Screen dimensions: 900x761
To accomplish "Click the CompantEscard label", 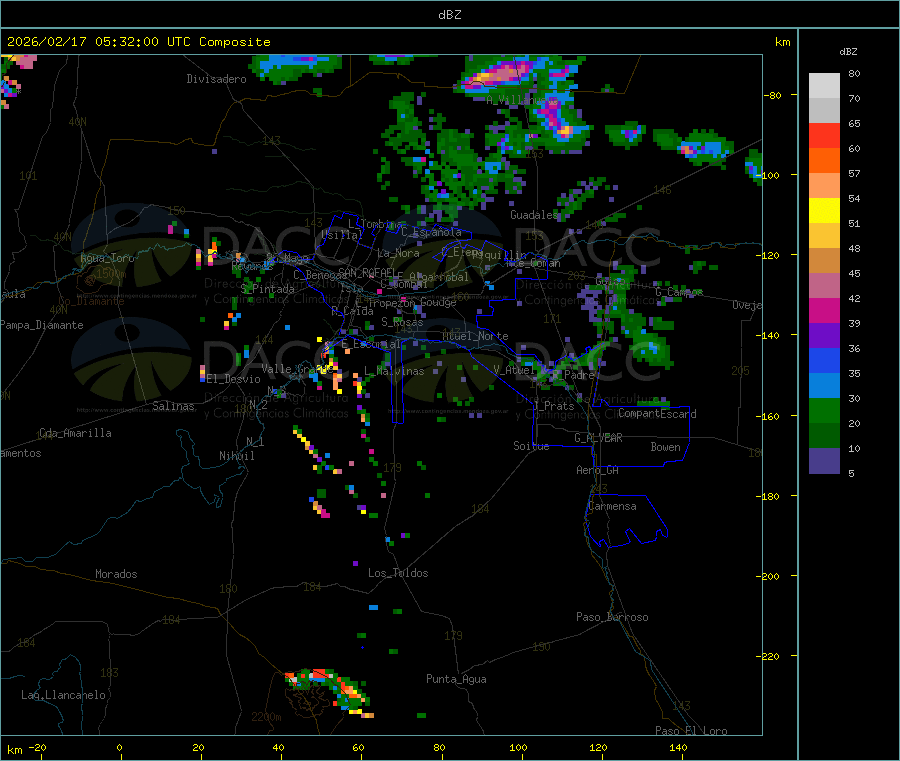I will coord(657,414).
